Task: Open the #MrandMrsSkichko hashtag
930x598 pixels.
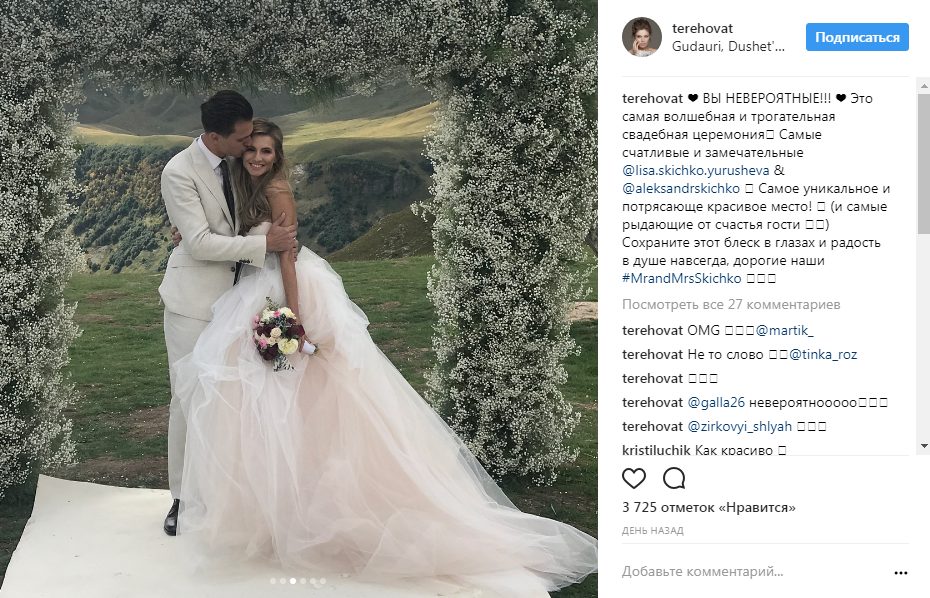Action: pos(681,278)
